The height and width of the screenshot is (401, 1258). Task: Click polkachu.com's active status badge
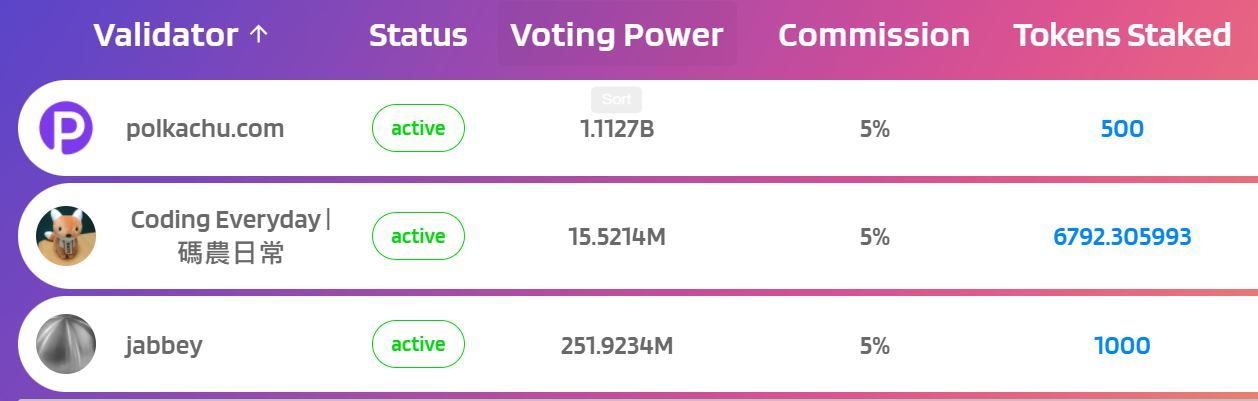point(418,128)
